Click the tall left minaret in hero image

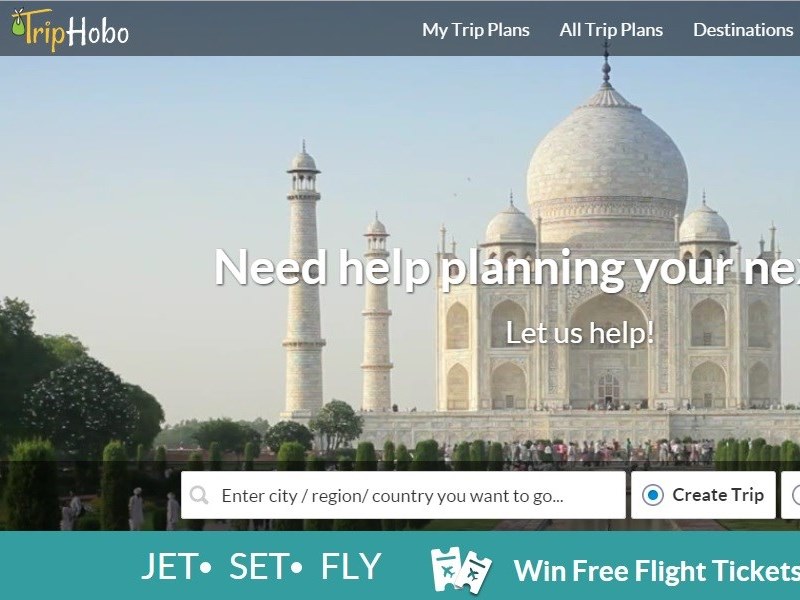pyautogui.click(x=304, y=281)
